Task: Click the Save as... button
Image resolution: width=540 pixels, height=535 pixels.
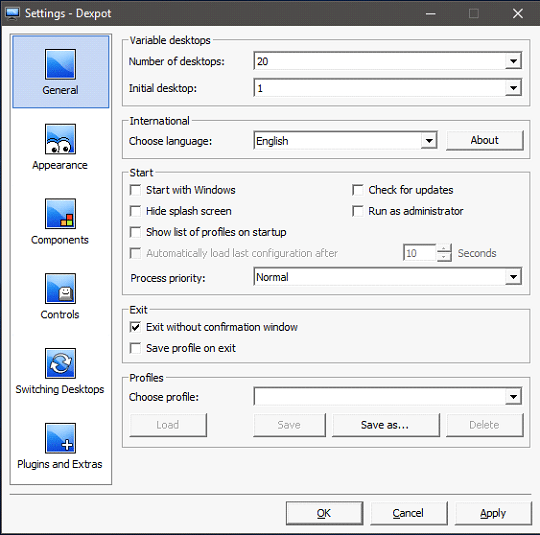Action: click(386, 425)
